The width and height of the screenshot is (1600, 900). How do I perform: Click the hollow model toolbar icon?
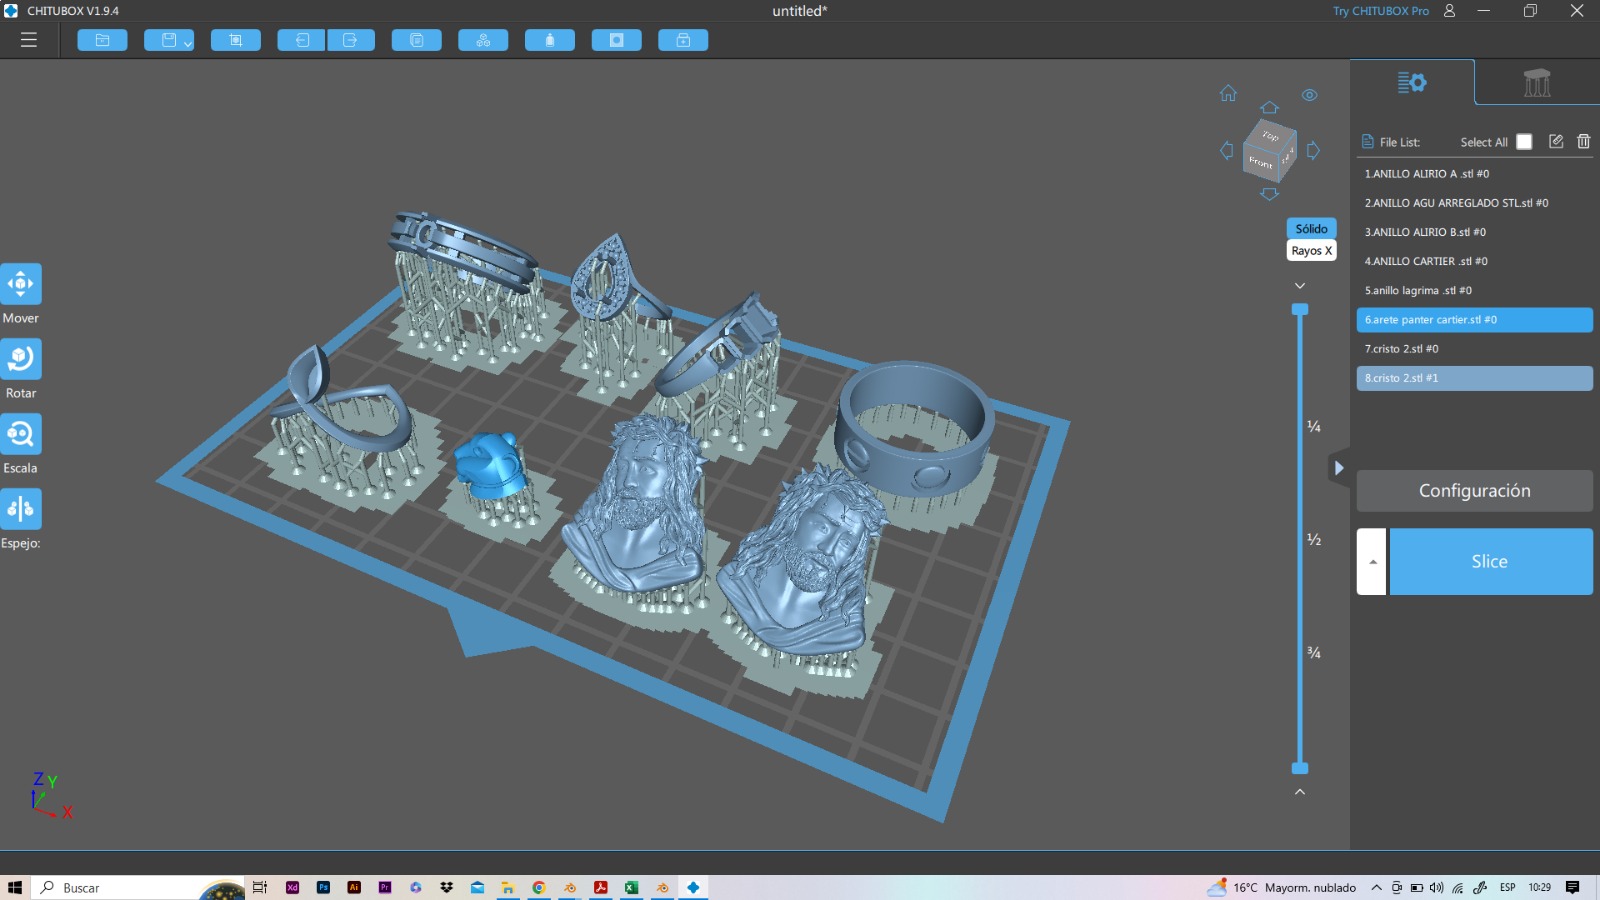(x=616, y=40)
